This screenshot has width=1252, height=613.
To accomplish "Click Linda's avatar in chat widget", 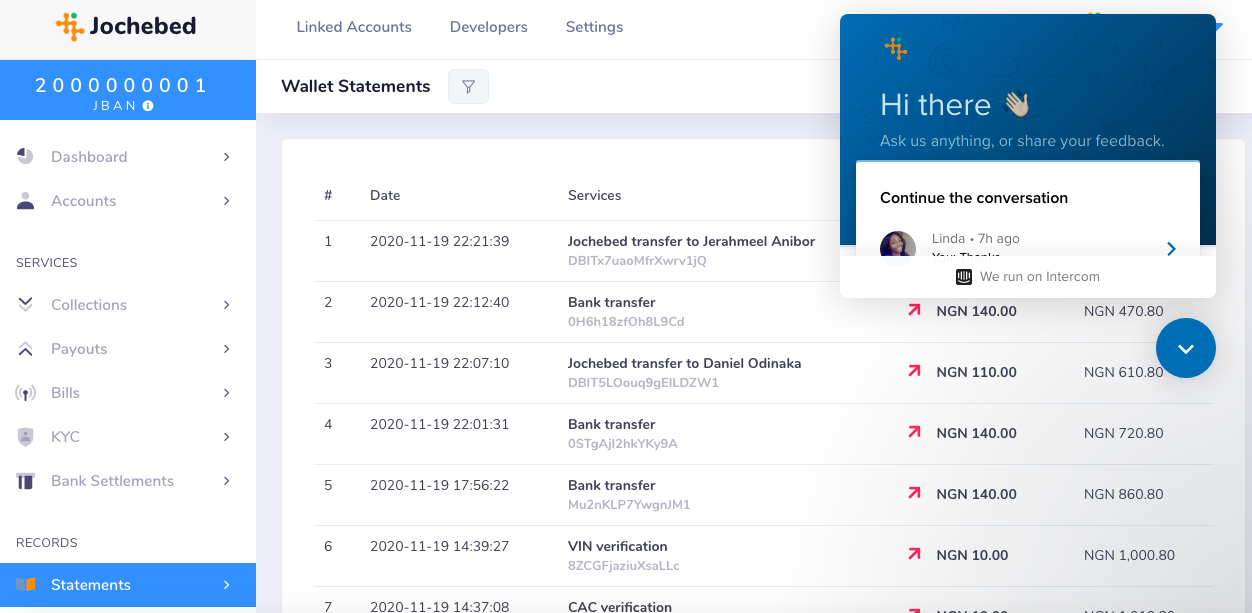I will click(898, 246).
